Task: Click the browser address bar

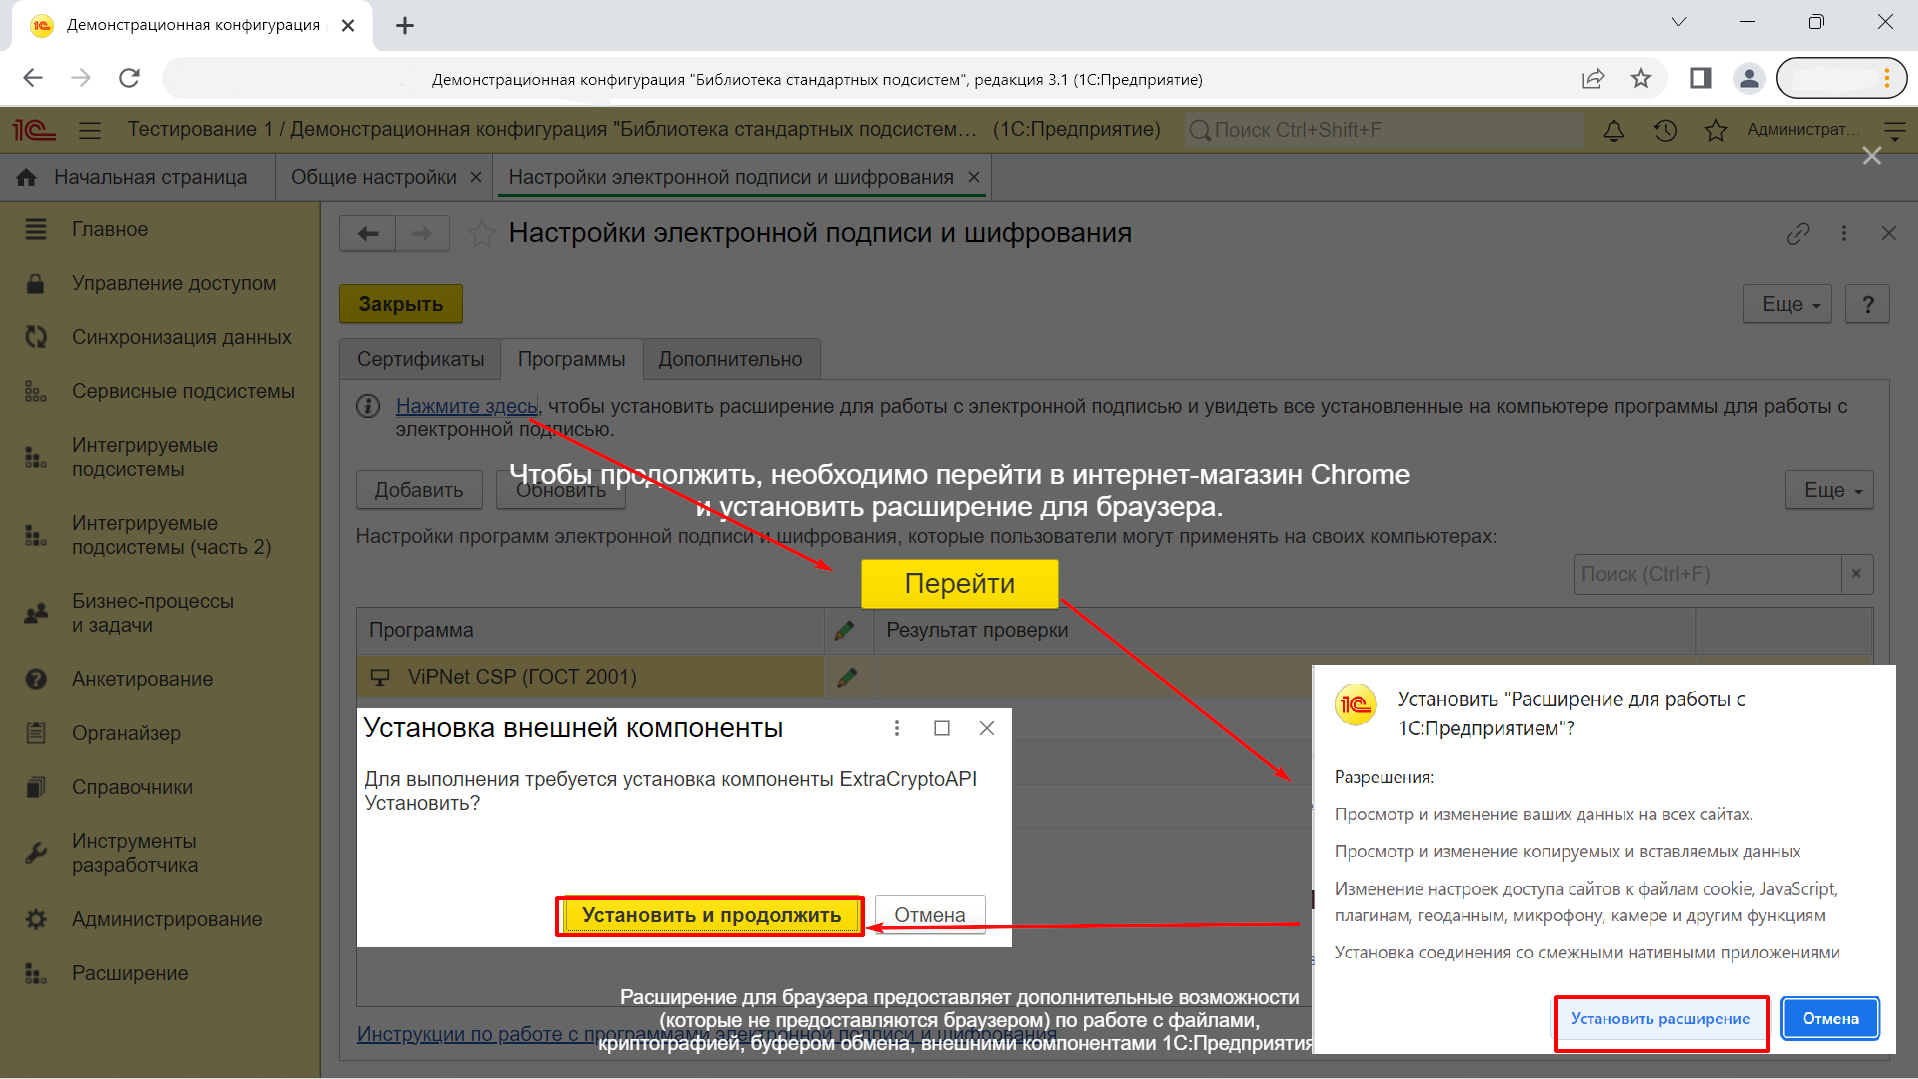Action: (x=817, y=79)
